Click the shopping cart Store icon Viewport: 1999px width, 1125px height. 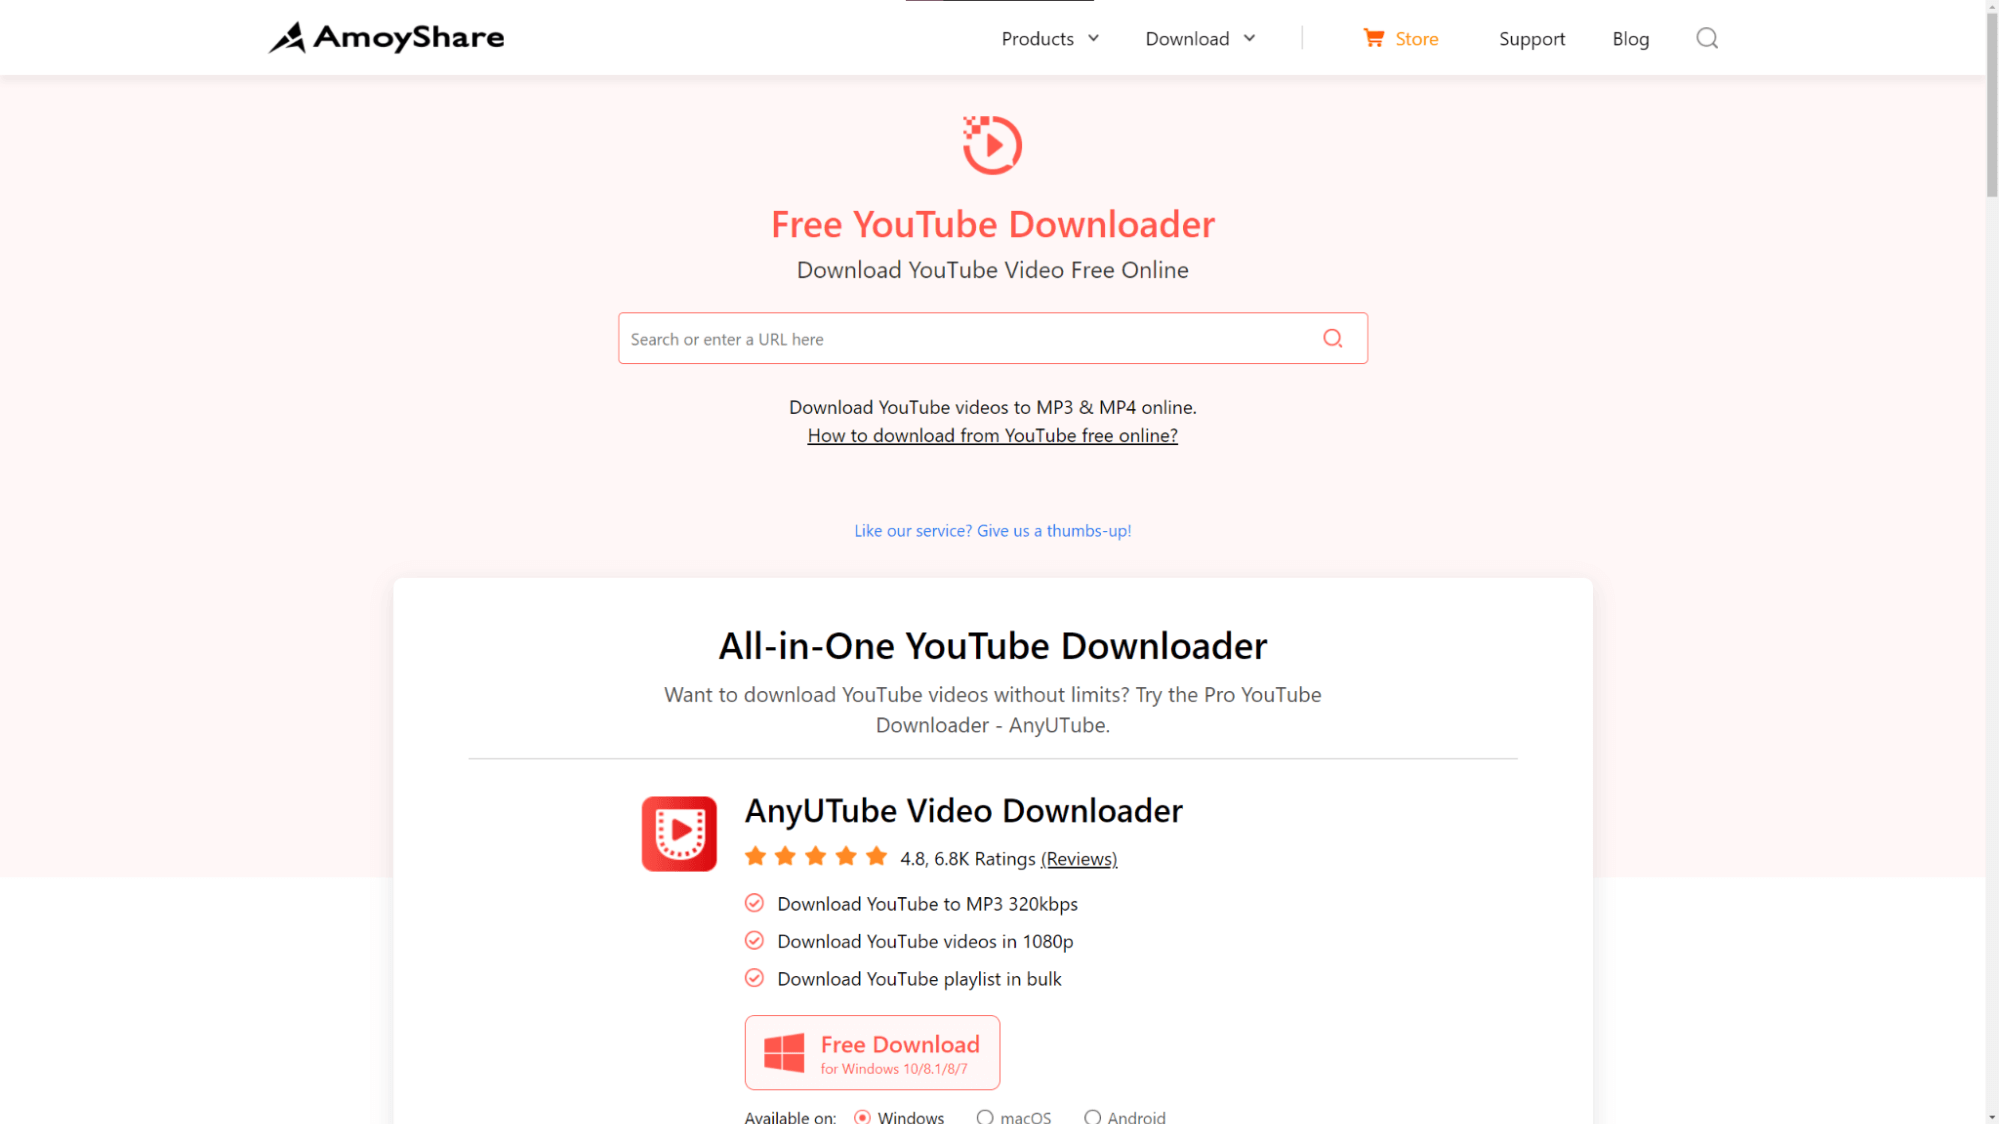pyautogui.click(x=1373, y=37)
